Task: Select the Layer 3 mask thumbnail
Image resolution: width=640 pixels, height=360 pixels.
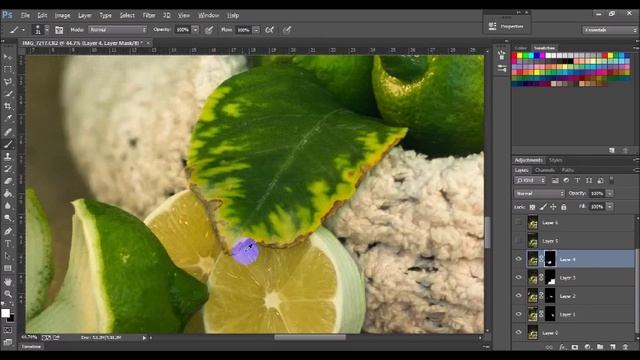Action: 550,278
